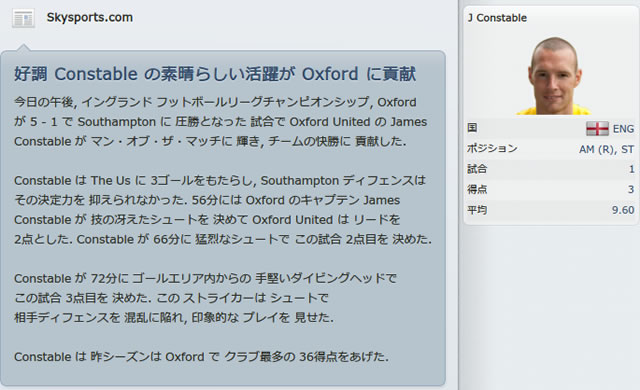The height and width of the screenshot is (390, 640).
Task: Click the England flag icon
Action: [597, 129]
